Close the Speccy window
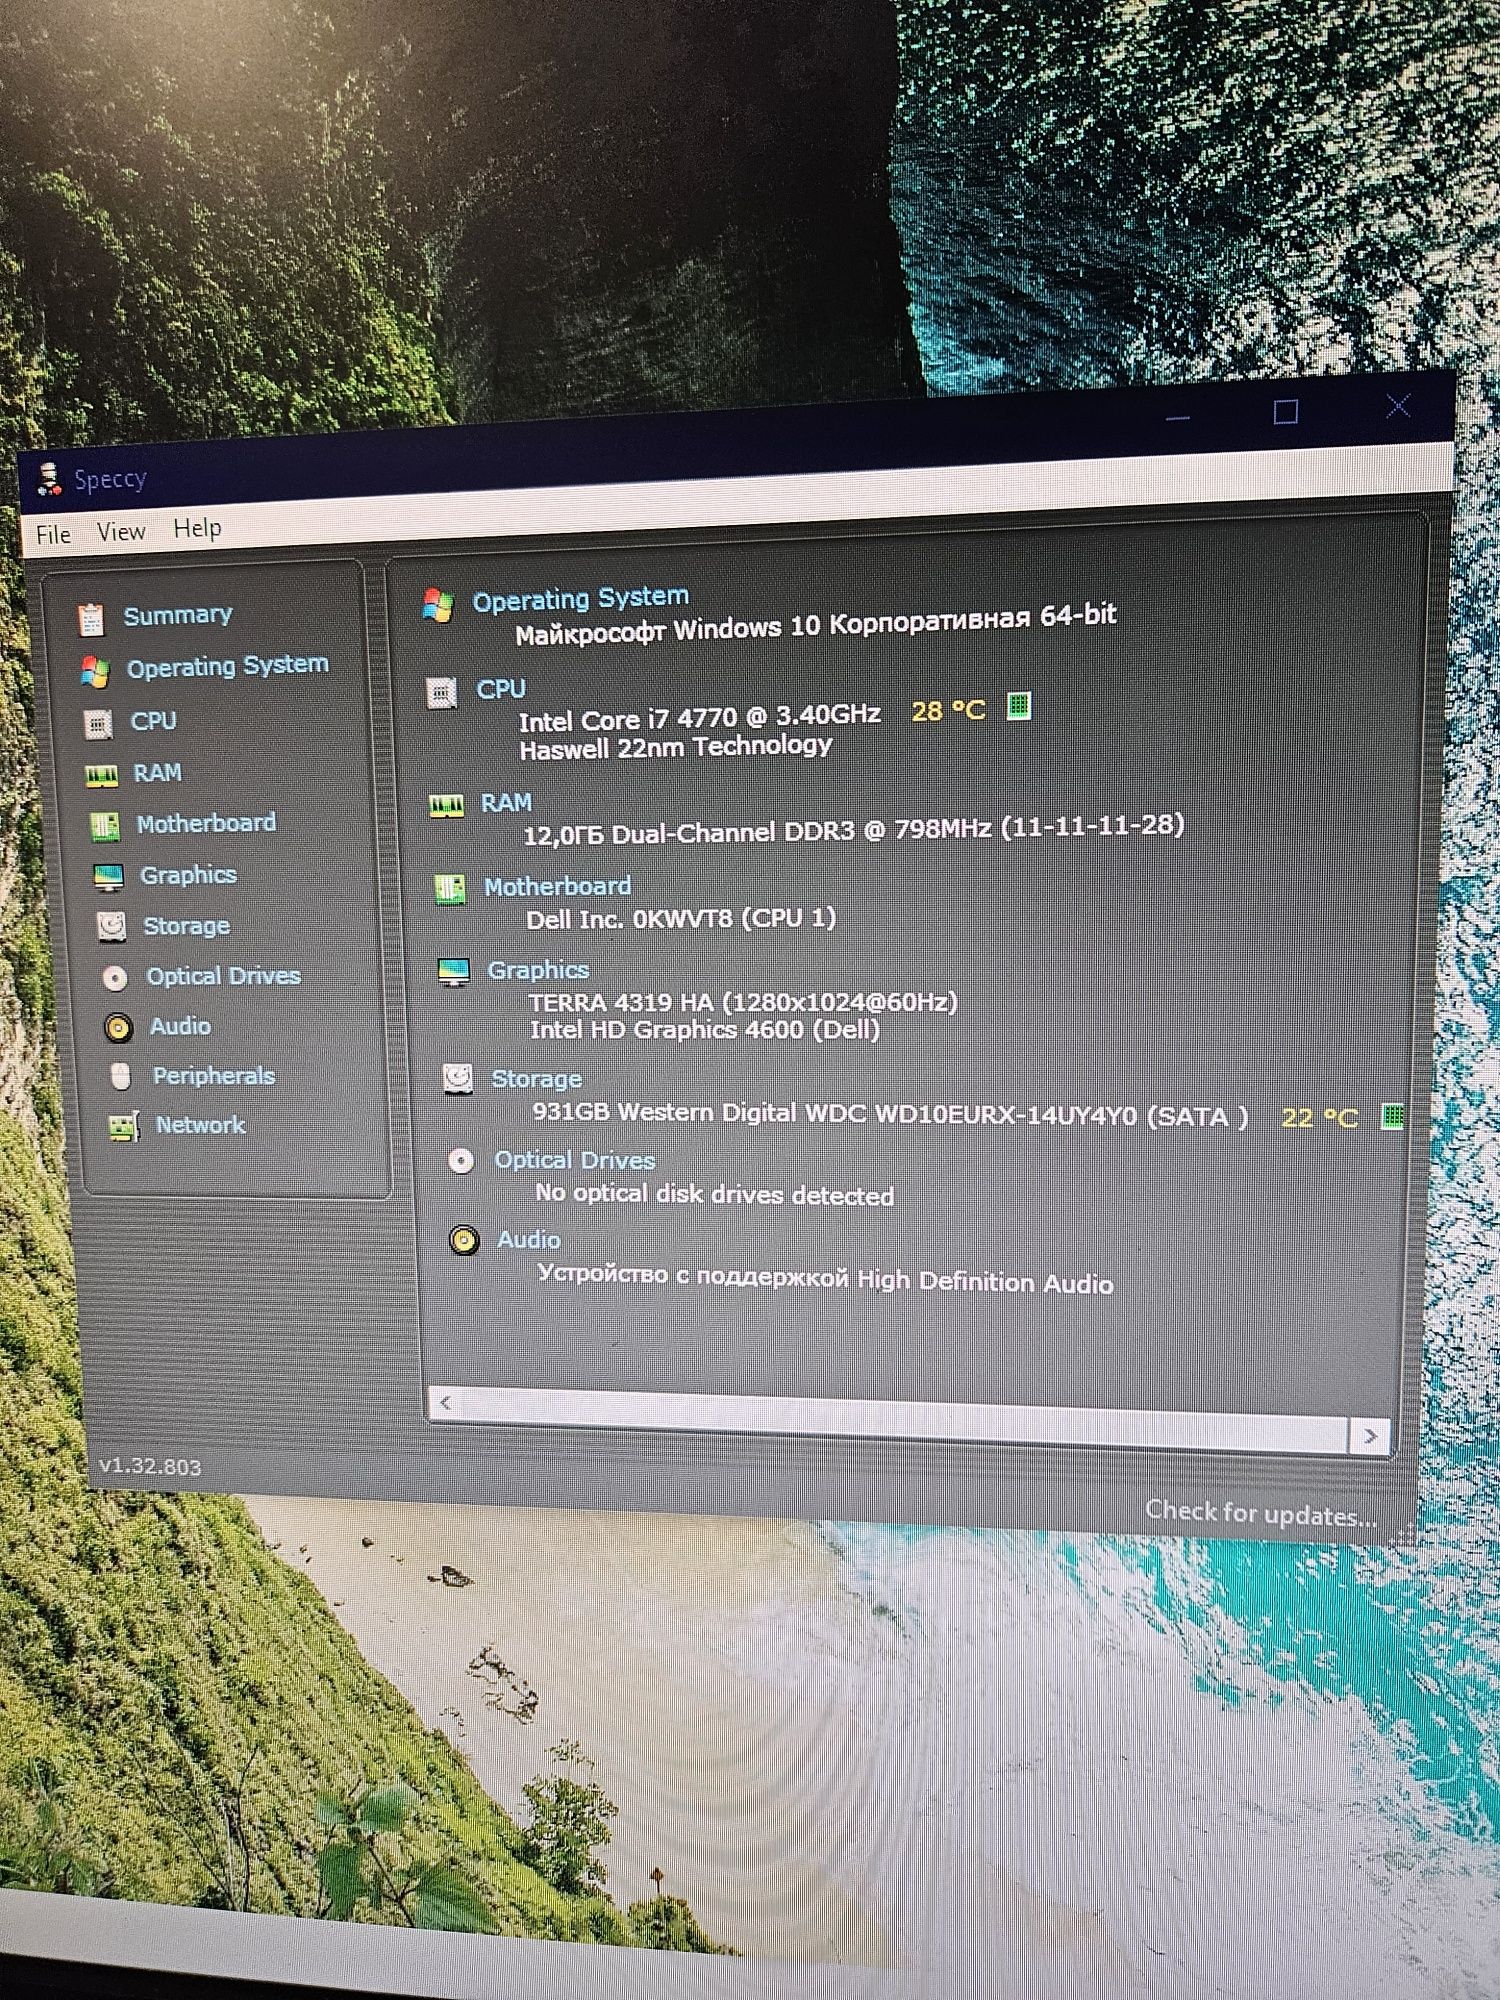 pos(1398,405)
